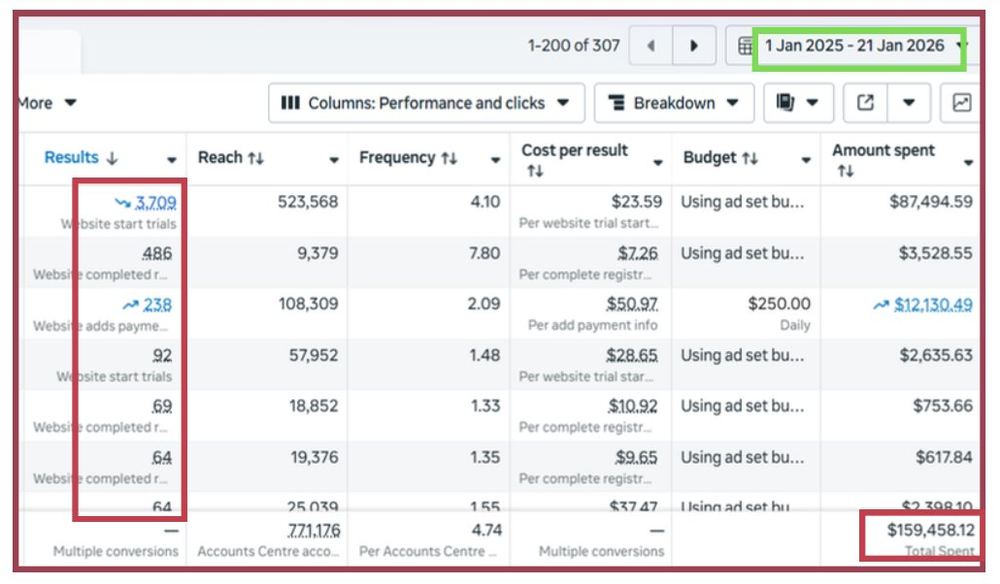Open Results column options caret
This screenshot has height=584, width=1000.
pos(172,160)
